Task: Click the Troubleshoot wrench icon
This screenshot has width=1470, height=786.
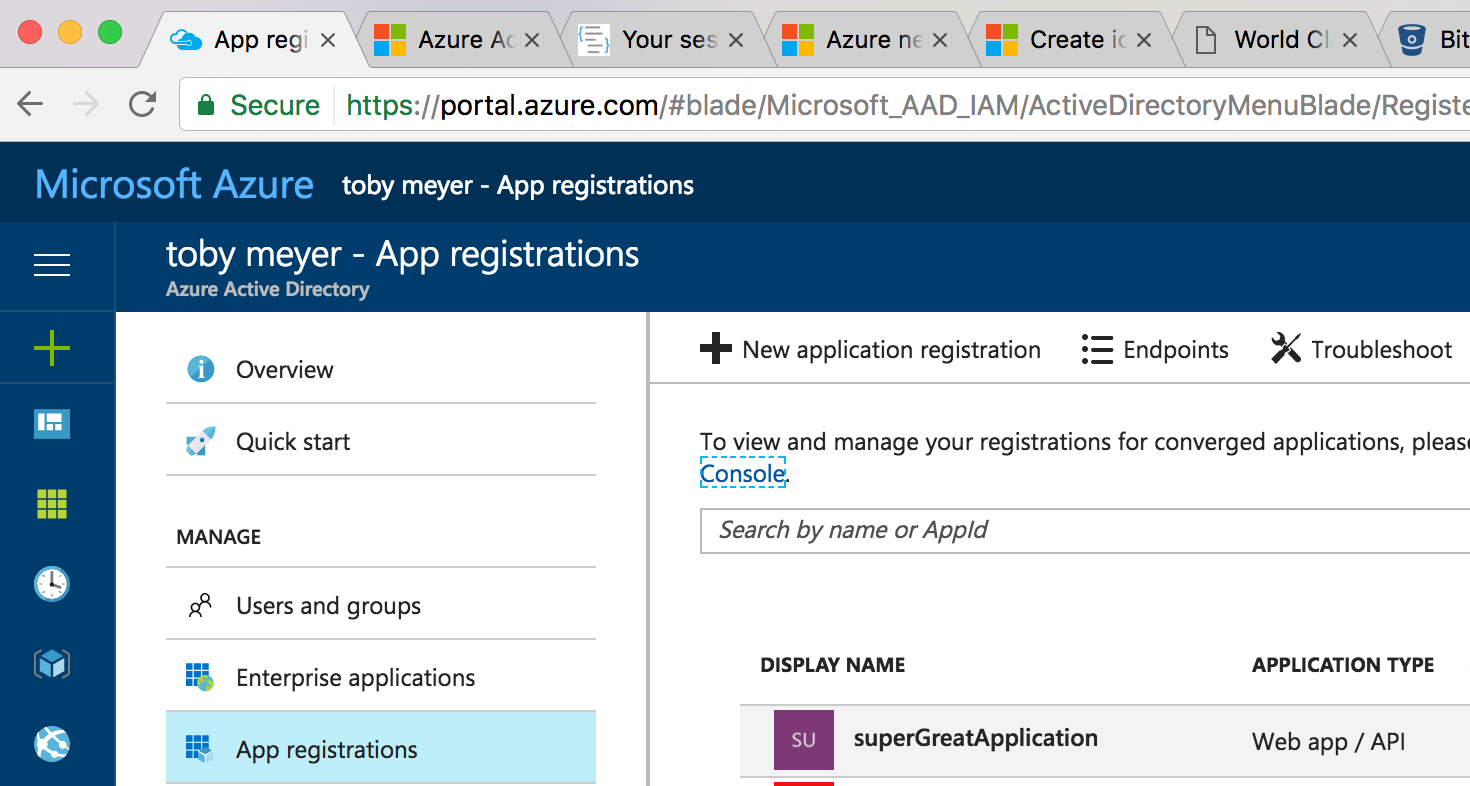Action: [x=1288, y=347]
